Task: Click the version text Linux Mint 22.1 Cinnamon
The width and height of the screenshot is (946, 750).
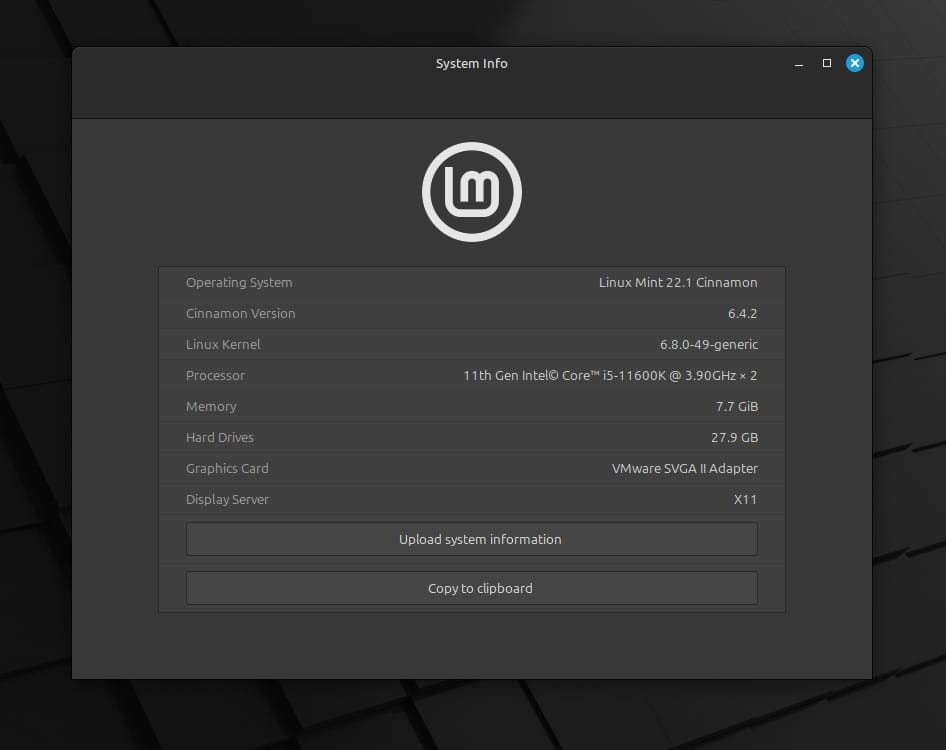Action: (x=677, y=282)
